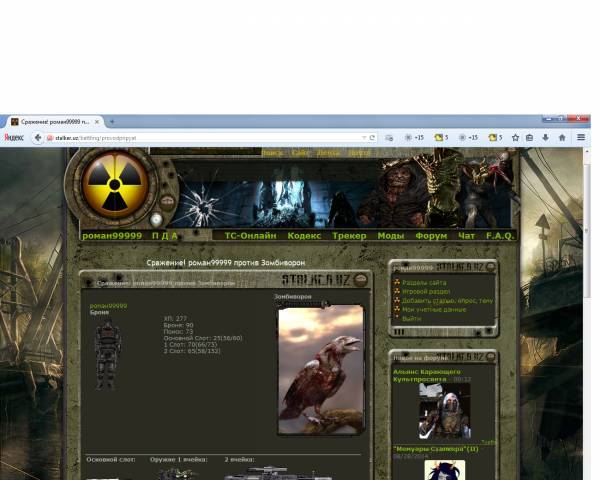Click the Выйти logout link

pyautogui.click(x=411, y=319)
